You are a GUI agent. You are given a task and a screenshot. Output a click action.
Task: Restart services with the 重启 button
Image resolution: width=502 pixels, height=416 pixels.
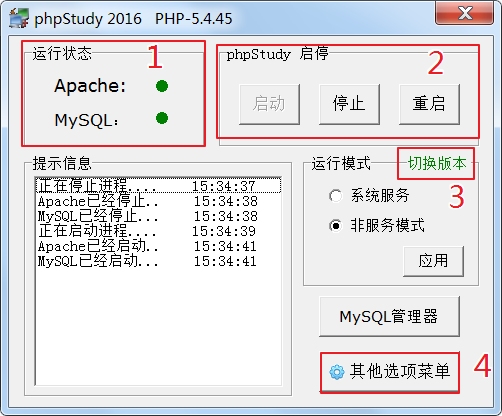[429, 104]
